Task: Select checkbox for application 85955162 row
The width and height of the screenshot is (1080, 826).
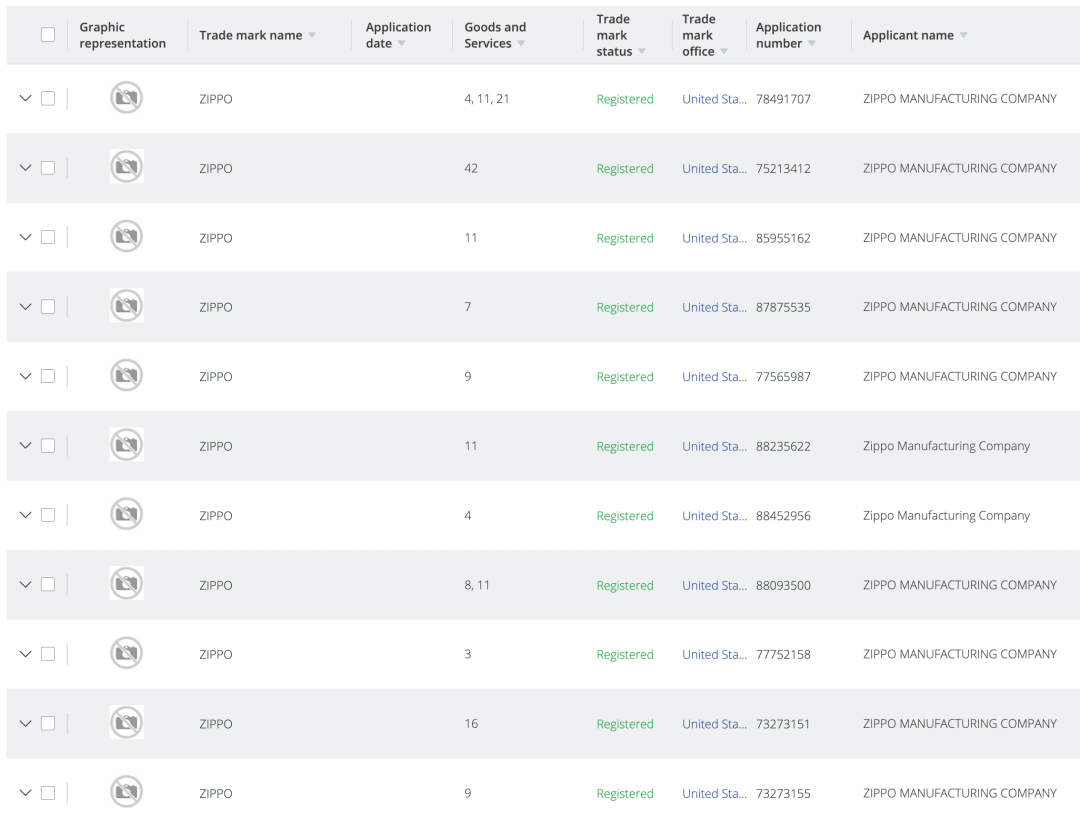Action: coord(48,237)
